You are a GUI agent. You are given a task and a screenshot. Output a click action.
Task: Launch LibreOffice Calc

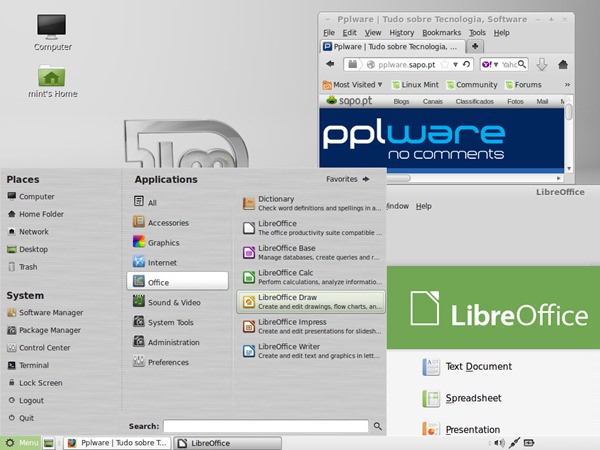pyautogui.click(x=311, y=277)
